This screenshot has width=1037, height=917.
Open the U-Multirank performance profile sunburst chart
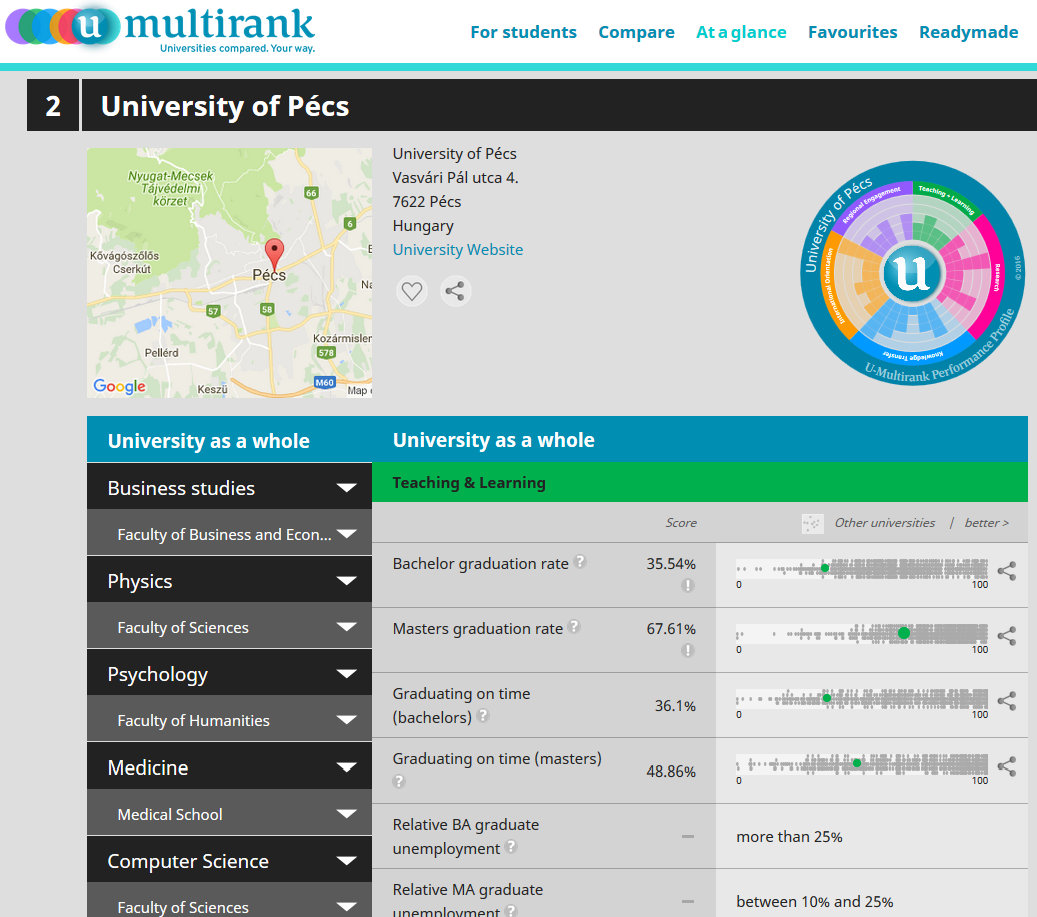912,273
